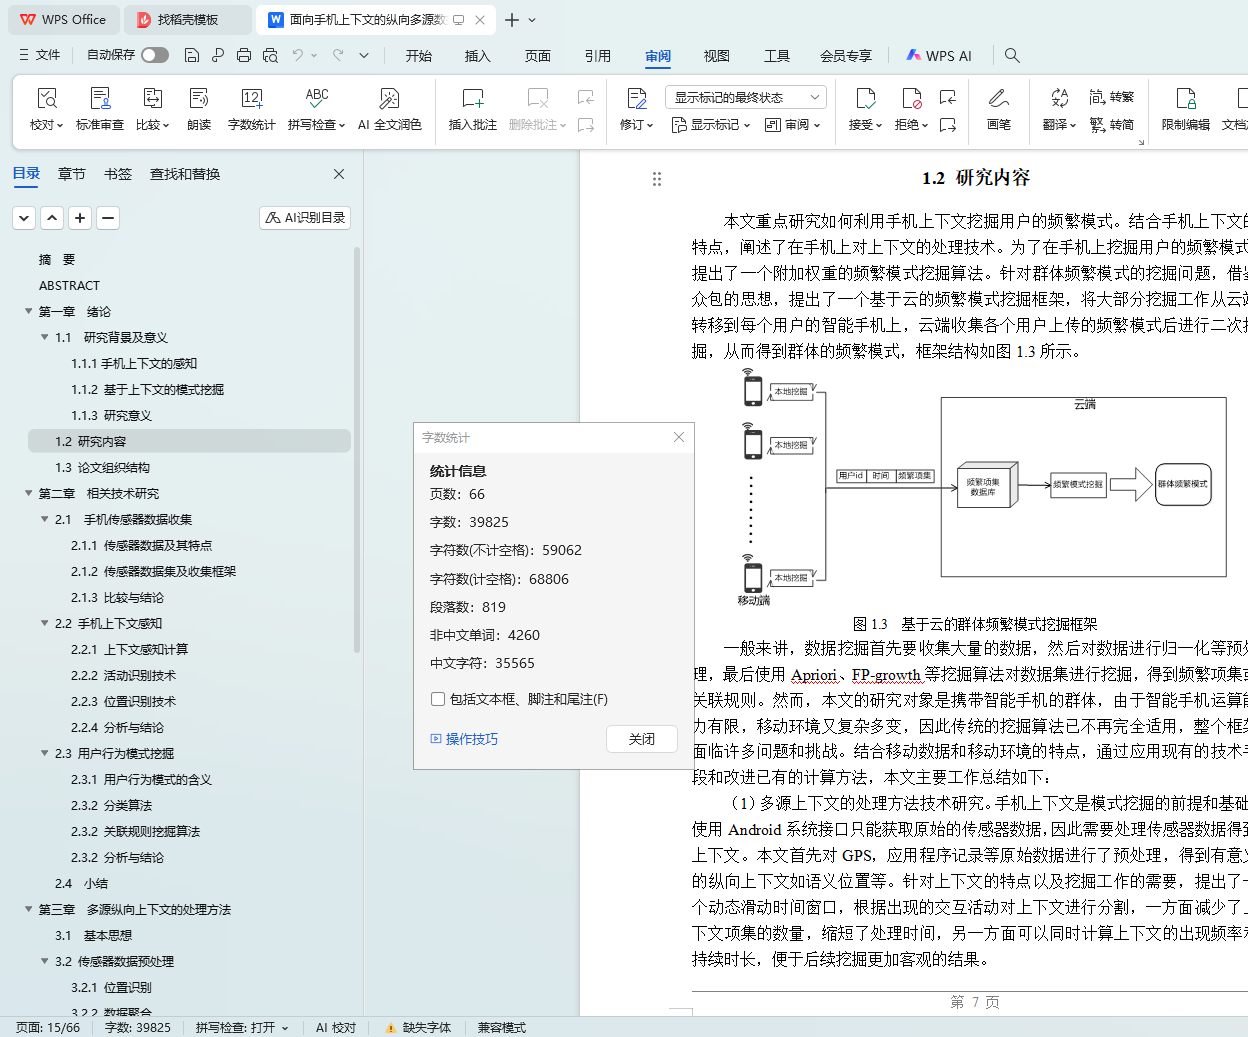This screenshot has width=1248, height=1037.
Task: Toggle the 自动保存 autosave switch
Action: click(154, 55)
